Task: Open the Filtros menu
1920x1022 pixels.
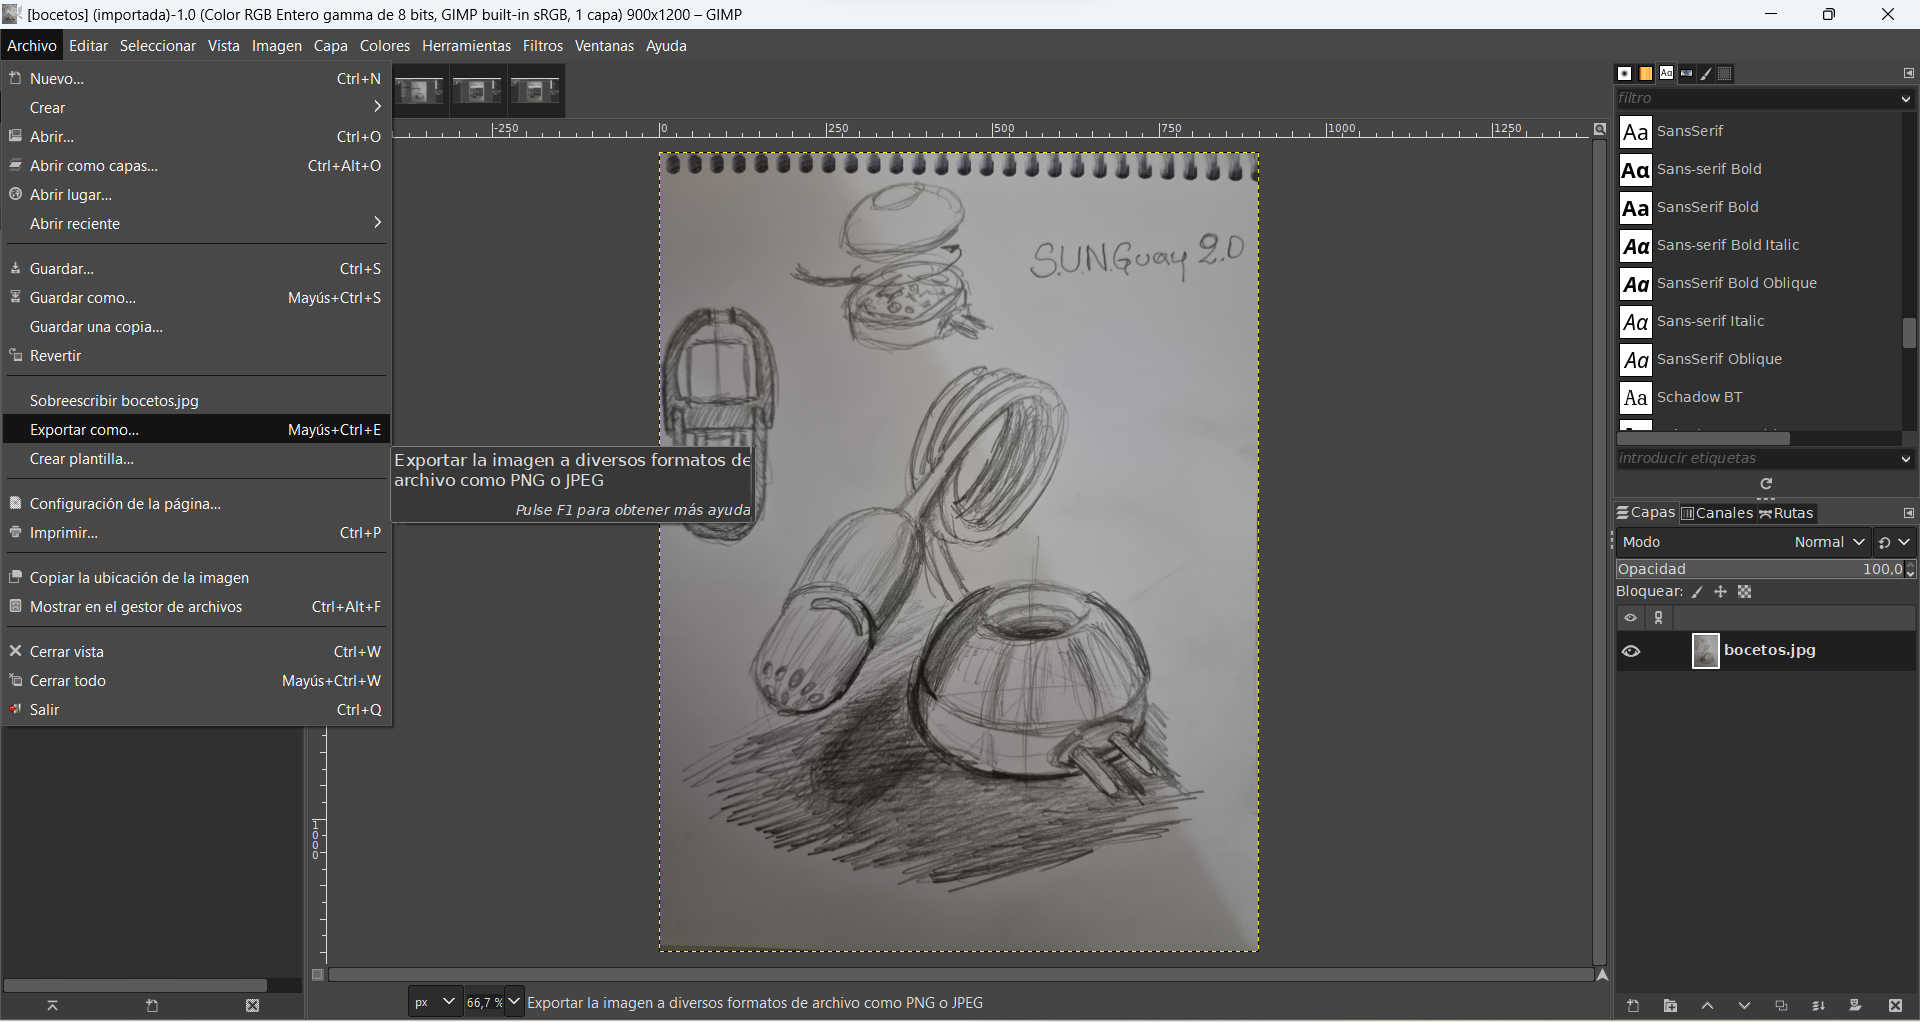Action: (x=543, y=46)
